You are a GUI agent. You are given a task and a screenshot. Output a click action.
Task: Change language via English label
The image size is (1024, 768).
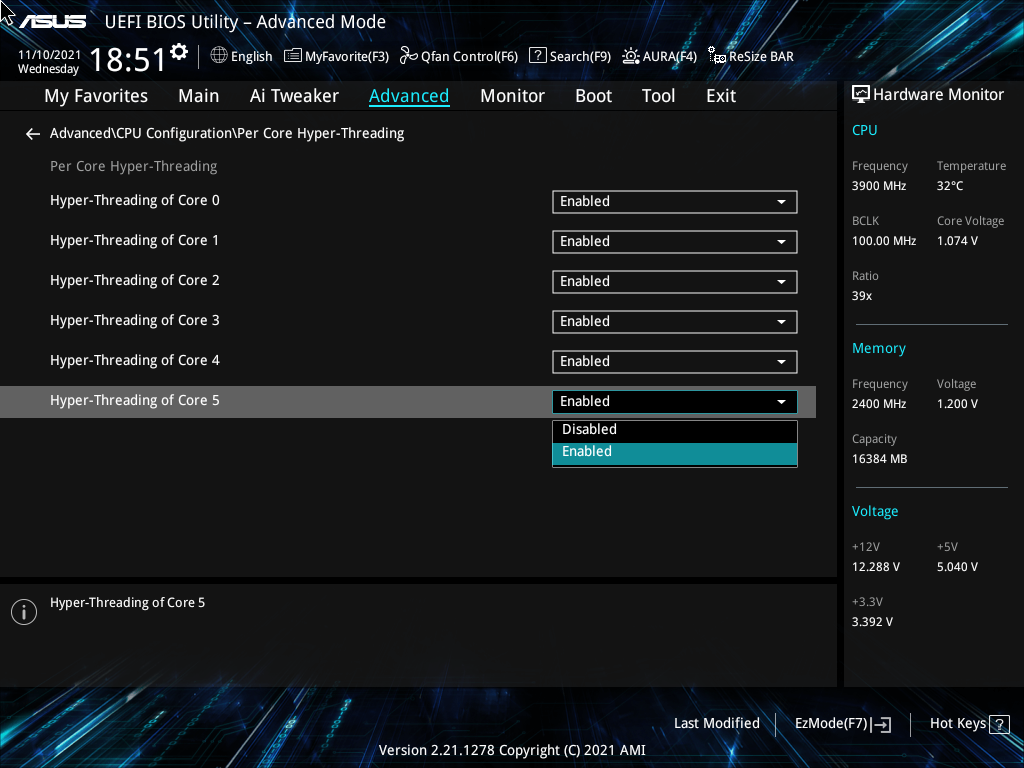[251, 57]
